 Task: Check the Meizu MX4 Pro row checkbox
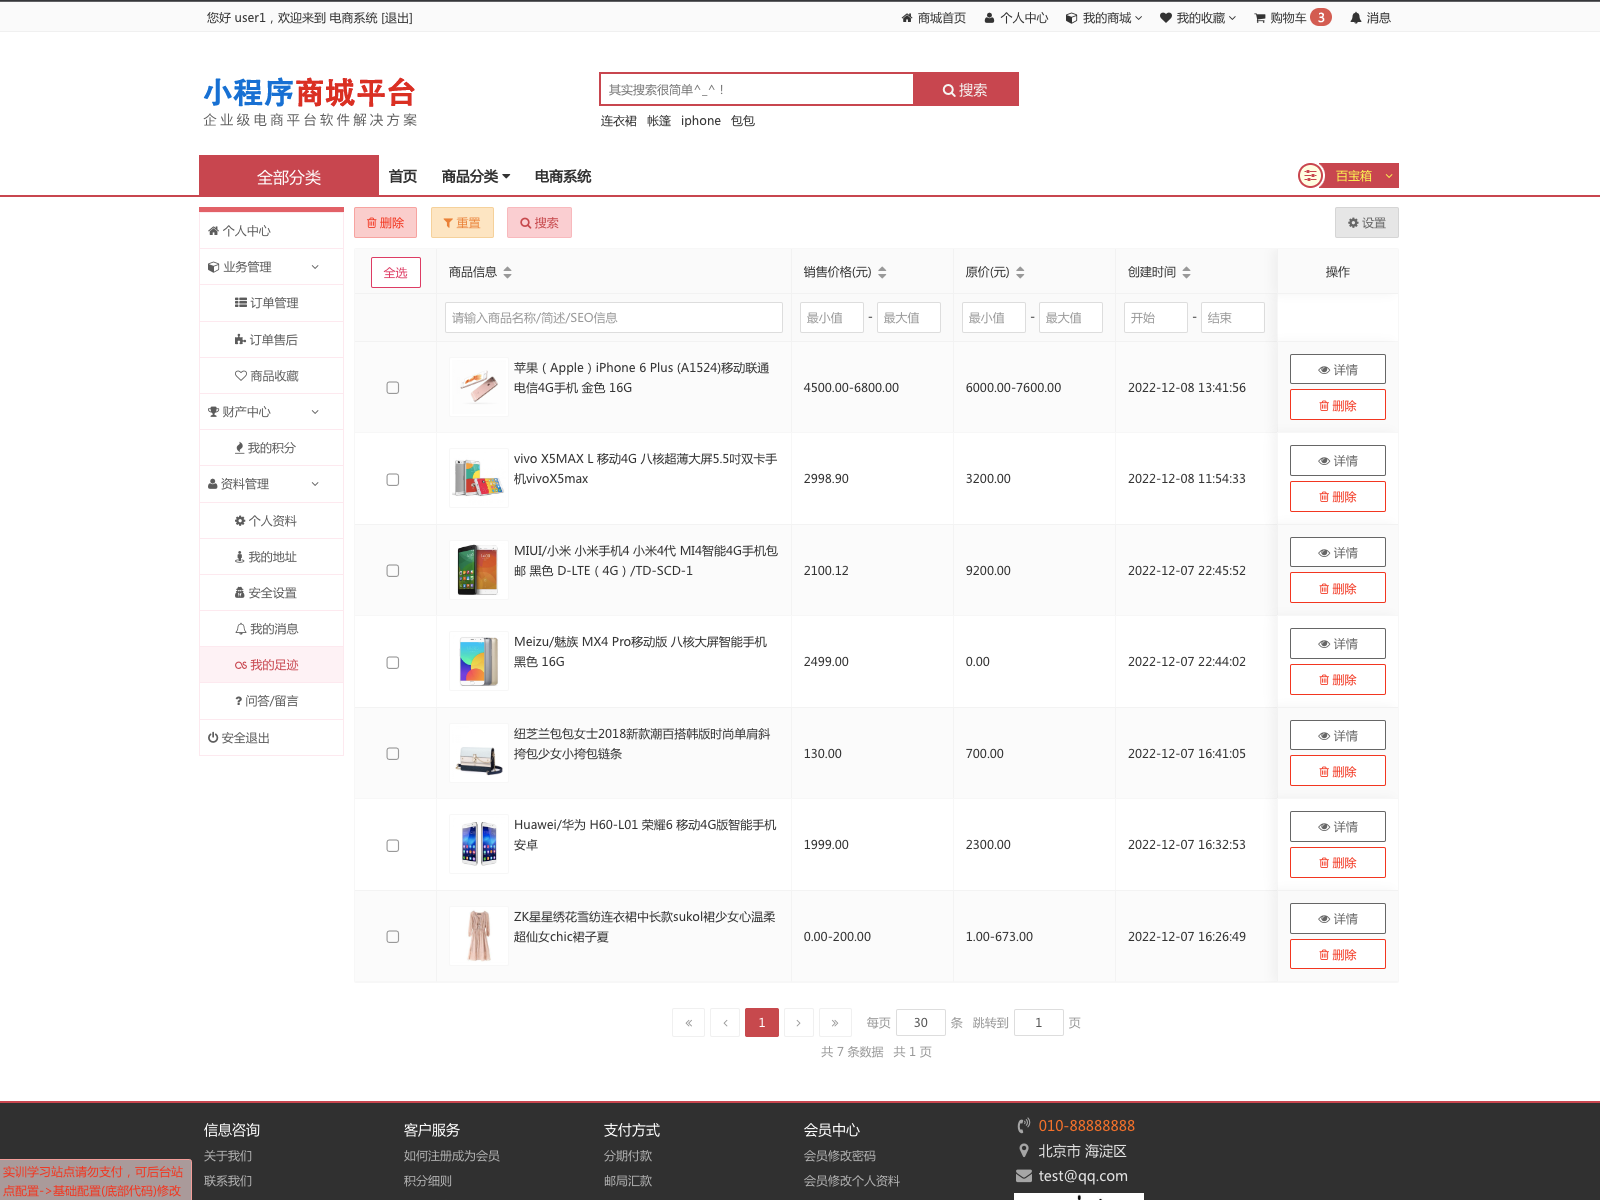[x=393, y=663]
